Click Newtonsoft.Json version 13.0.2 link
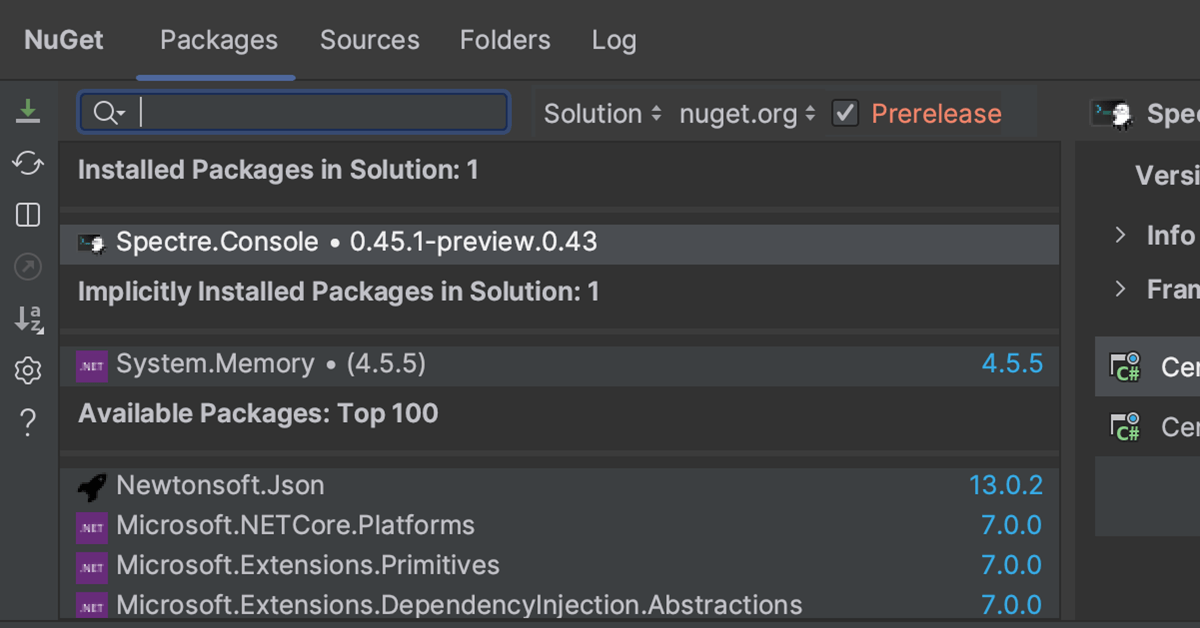The width and height of the screenshot is (1200, 628). click(x=1005, y=486)
